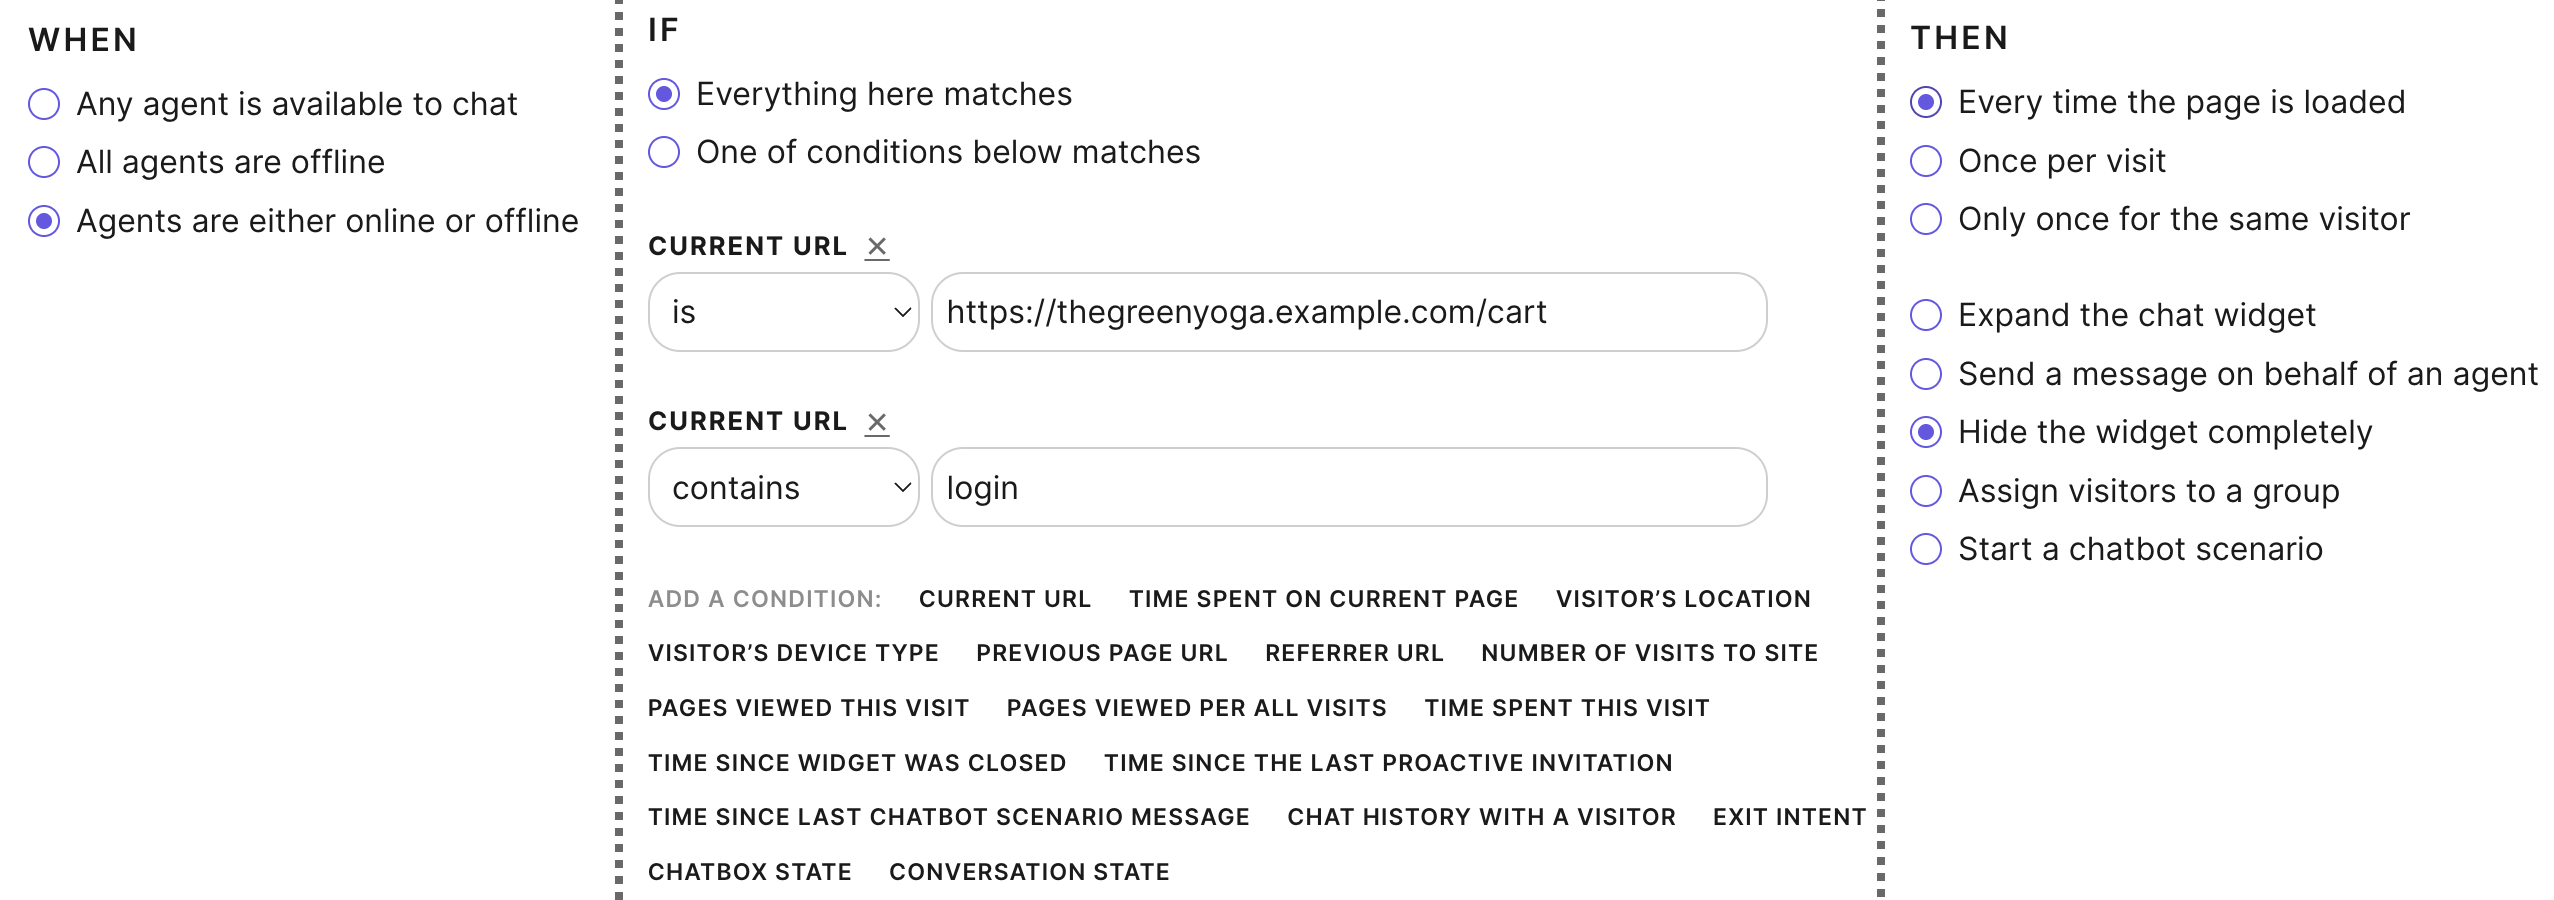
Task: Select "All agents are offline"
Action: [x=42, y=161]
